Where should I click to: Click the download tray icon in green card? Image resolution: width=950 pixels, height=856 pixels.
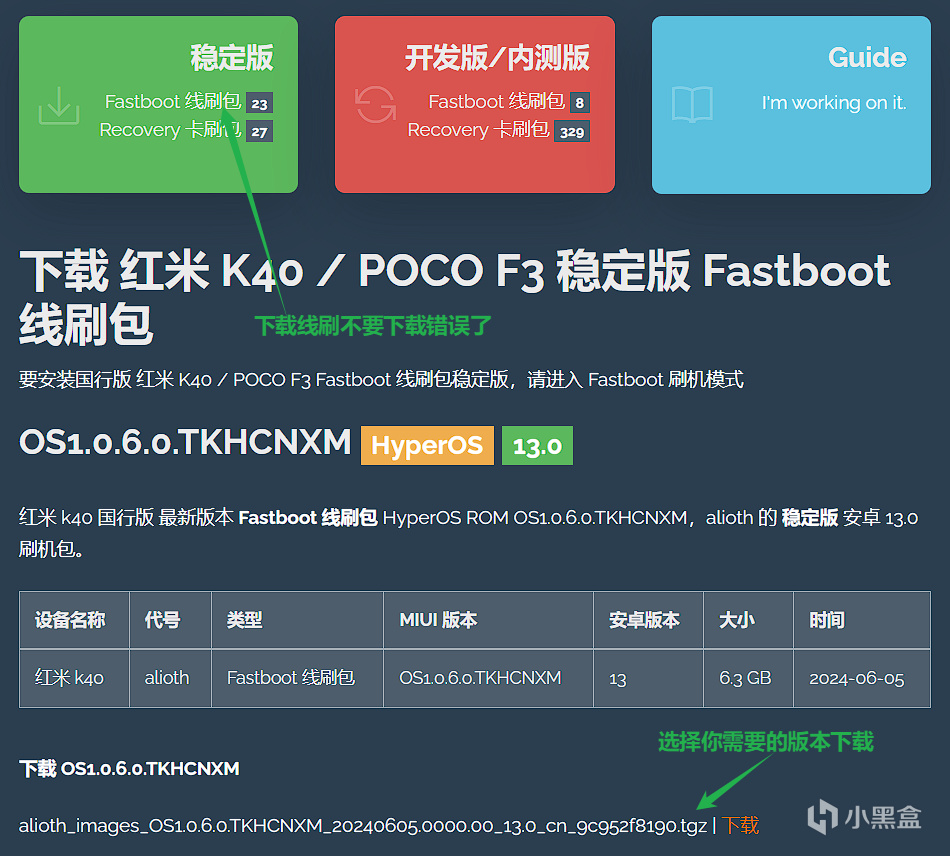[59, 105]
